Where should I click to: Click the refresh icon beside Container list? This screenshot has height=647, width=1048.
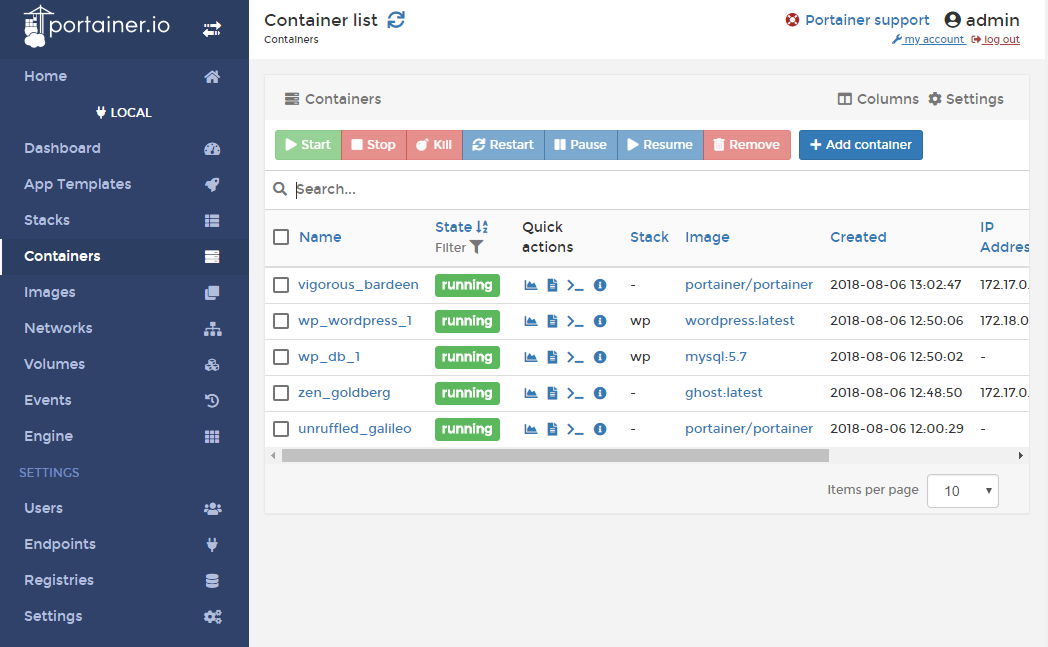coord(397,20)
